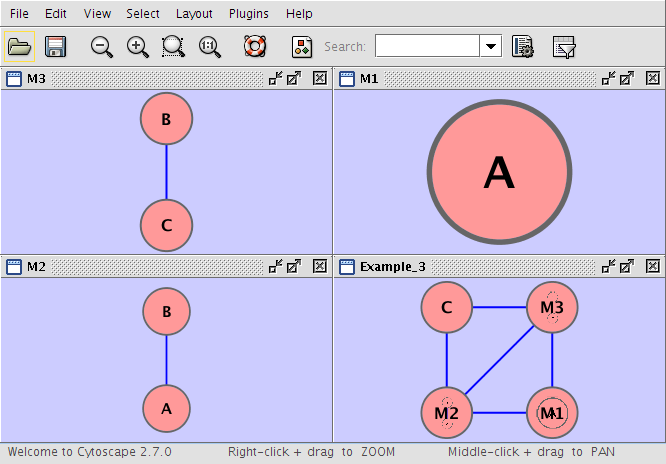Click the search configuration icon
666x464 pixels.
click(x=522, y=47)
